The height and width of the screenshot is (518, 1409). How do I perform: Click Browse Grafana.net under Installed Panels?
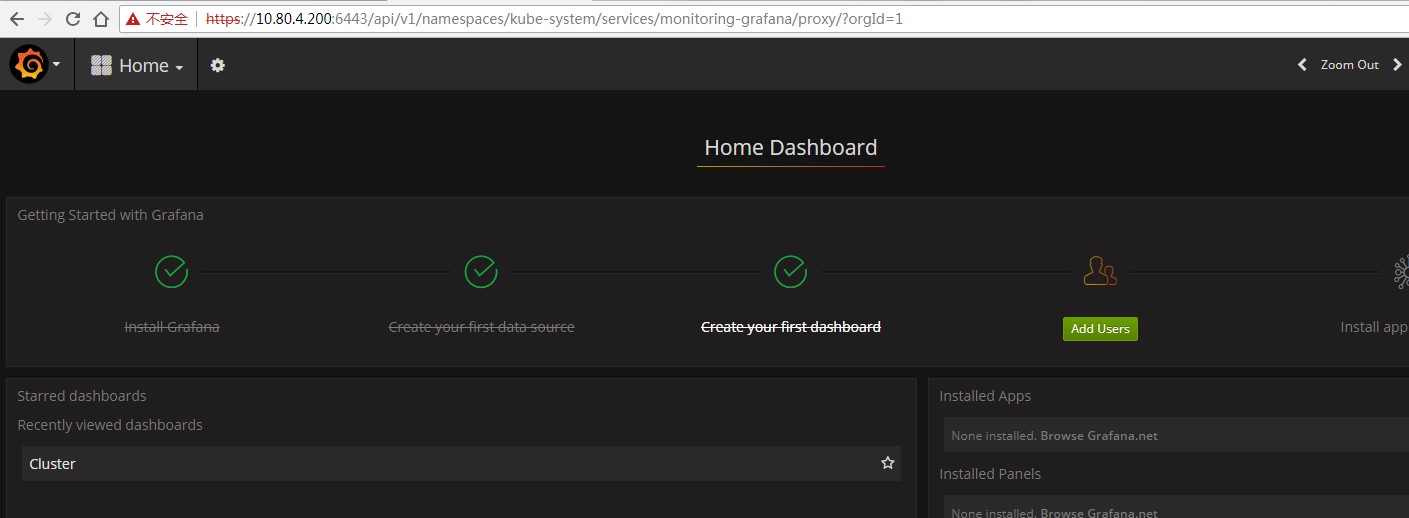[x=1099, y=513]
